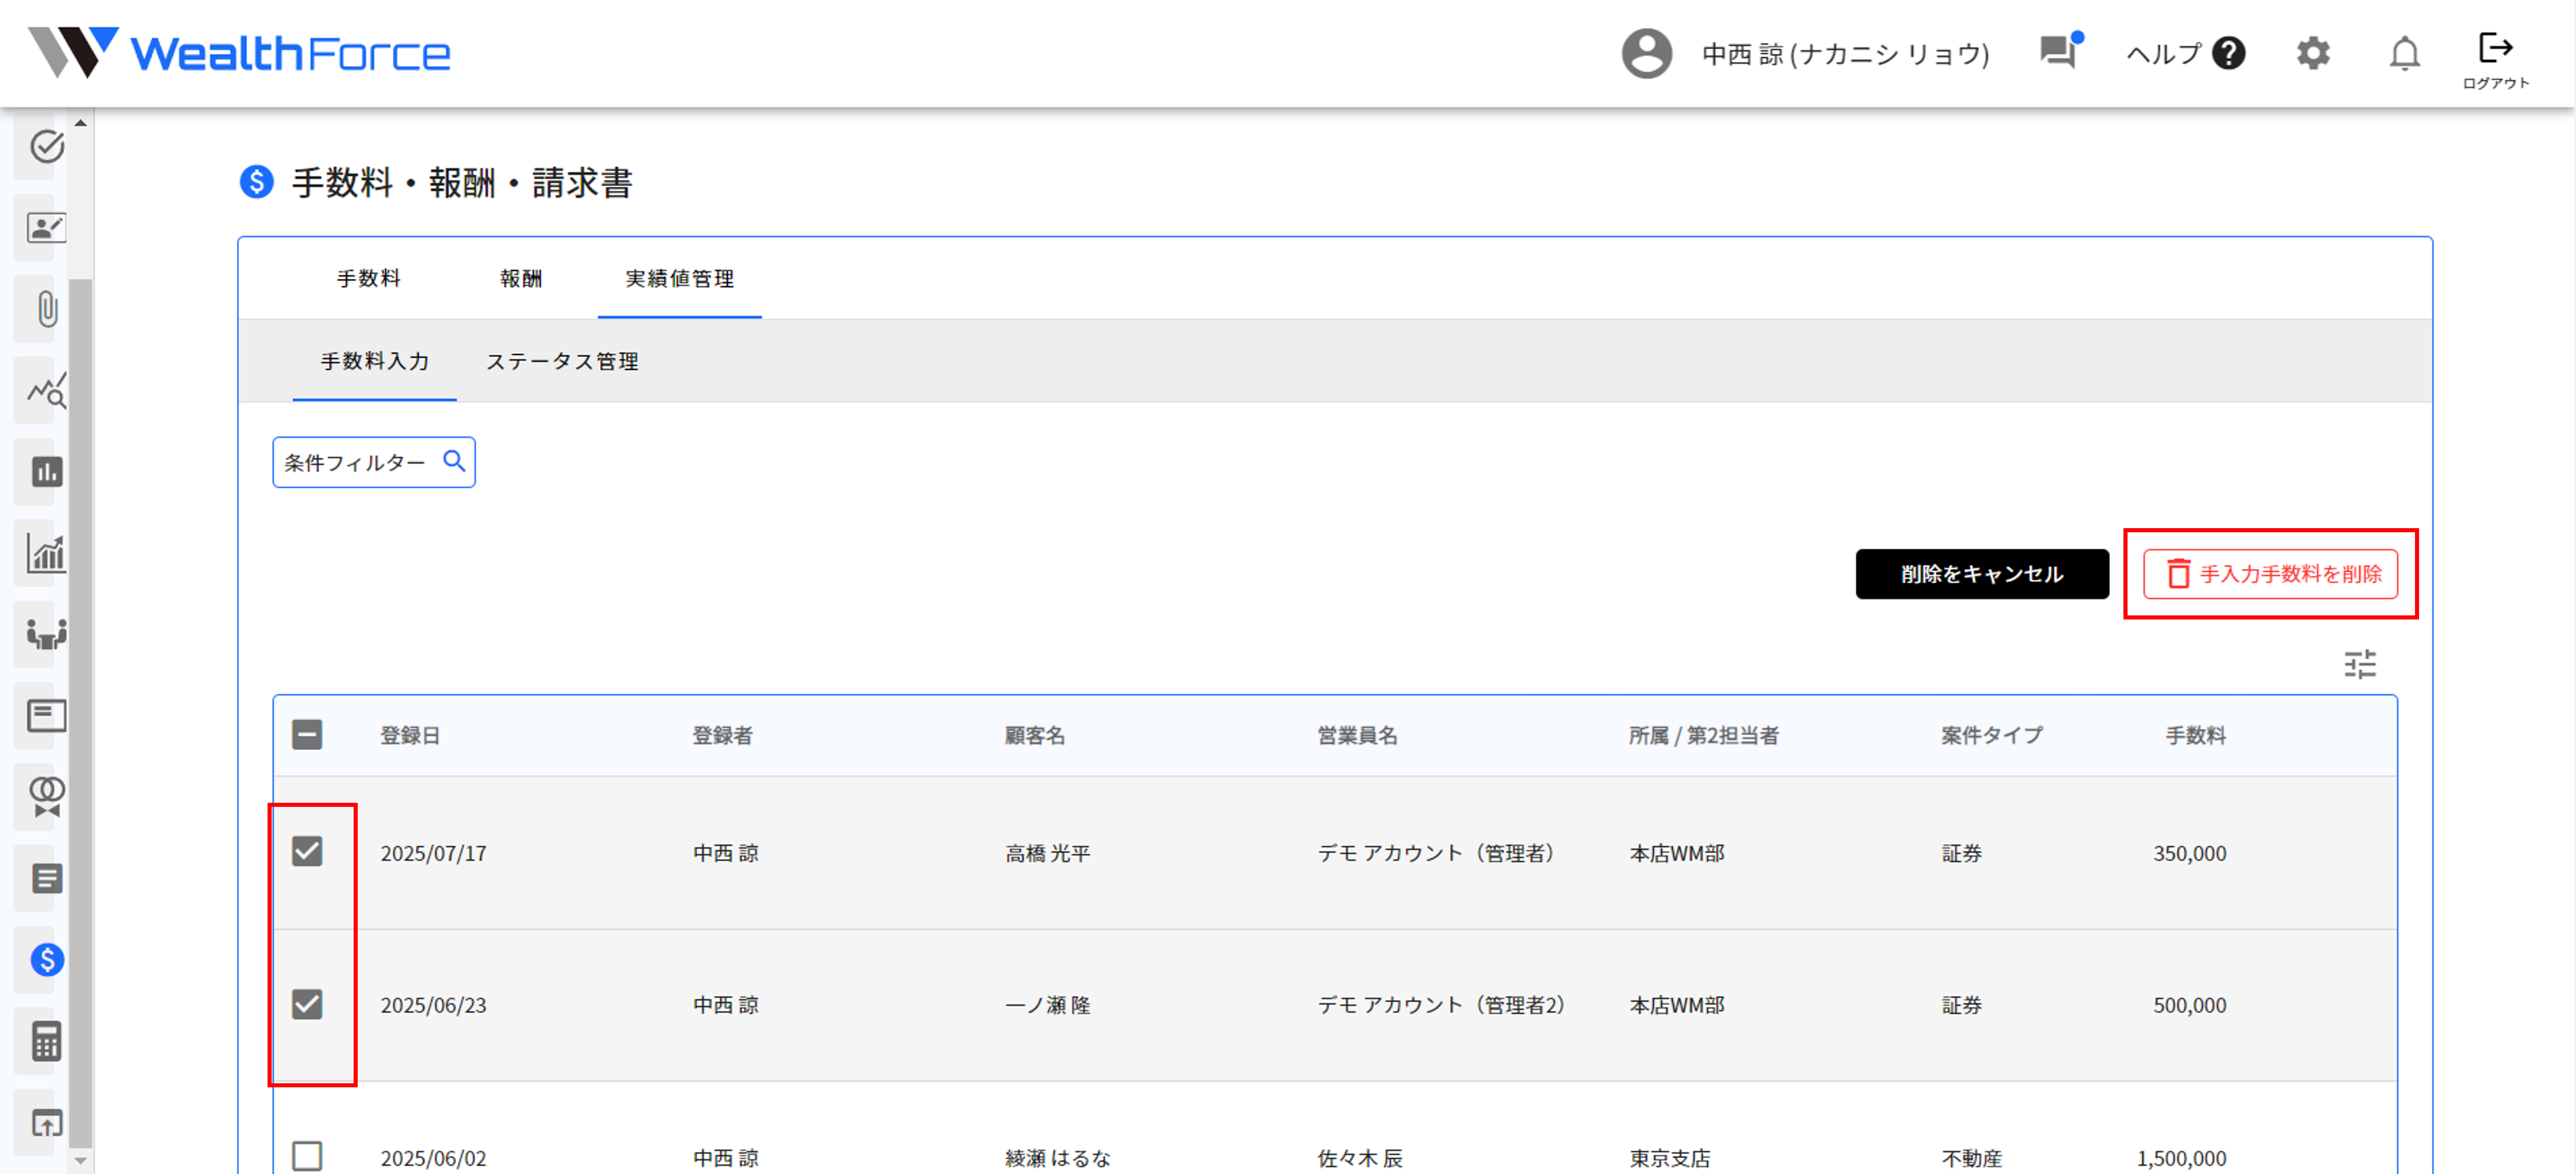Open the chart search analysis sidebar icon
This screenshot has height=1174, width=2576.
(46, 390)
